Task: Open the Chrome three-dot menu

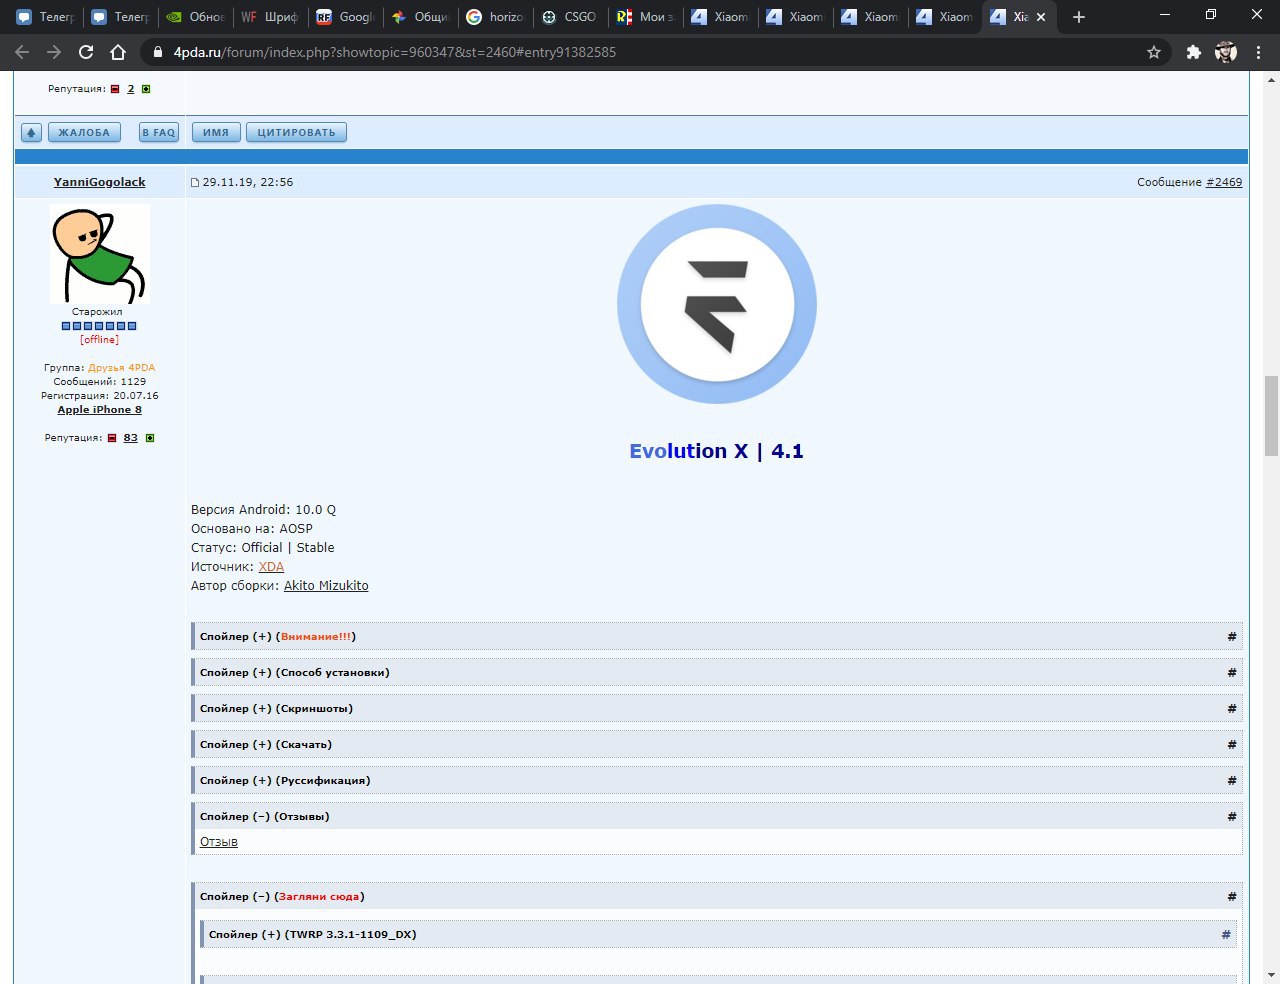Action: point(1258,52)
